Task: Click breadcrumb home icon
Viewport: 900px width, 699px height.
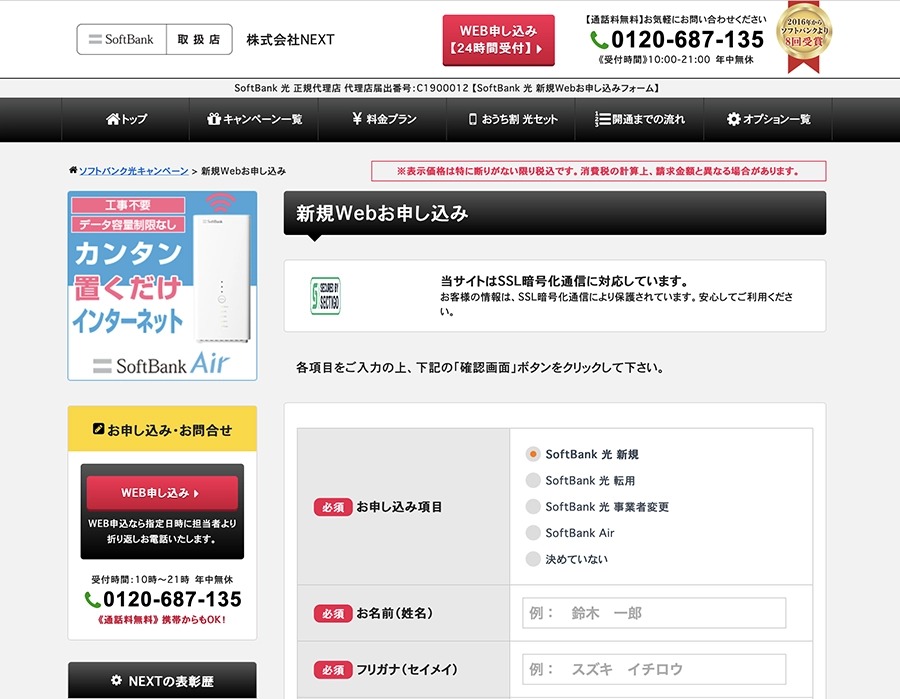Action: tap(73, 170)
